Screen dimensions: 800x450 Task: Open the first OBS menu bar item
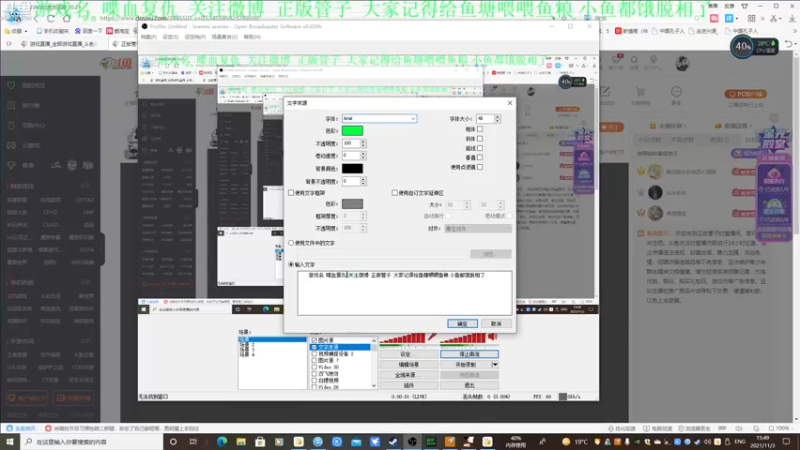[148, 37]
